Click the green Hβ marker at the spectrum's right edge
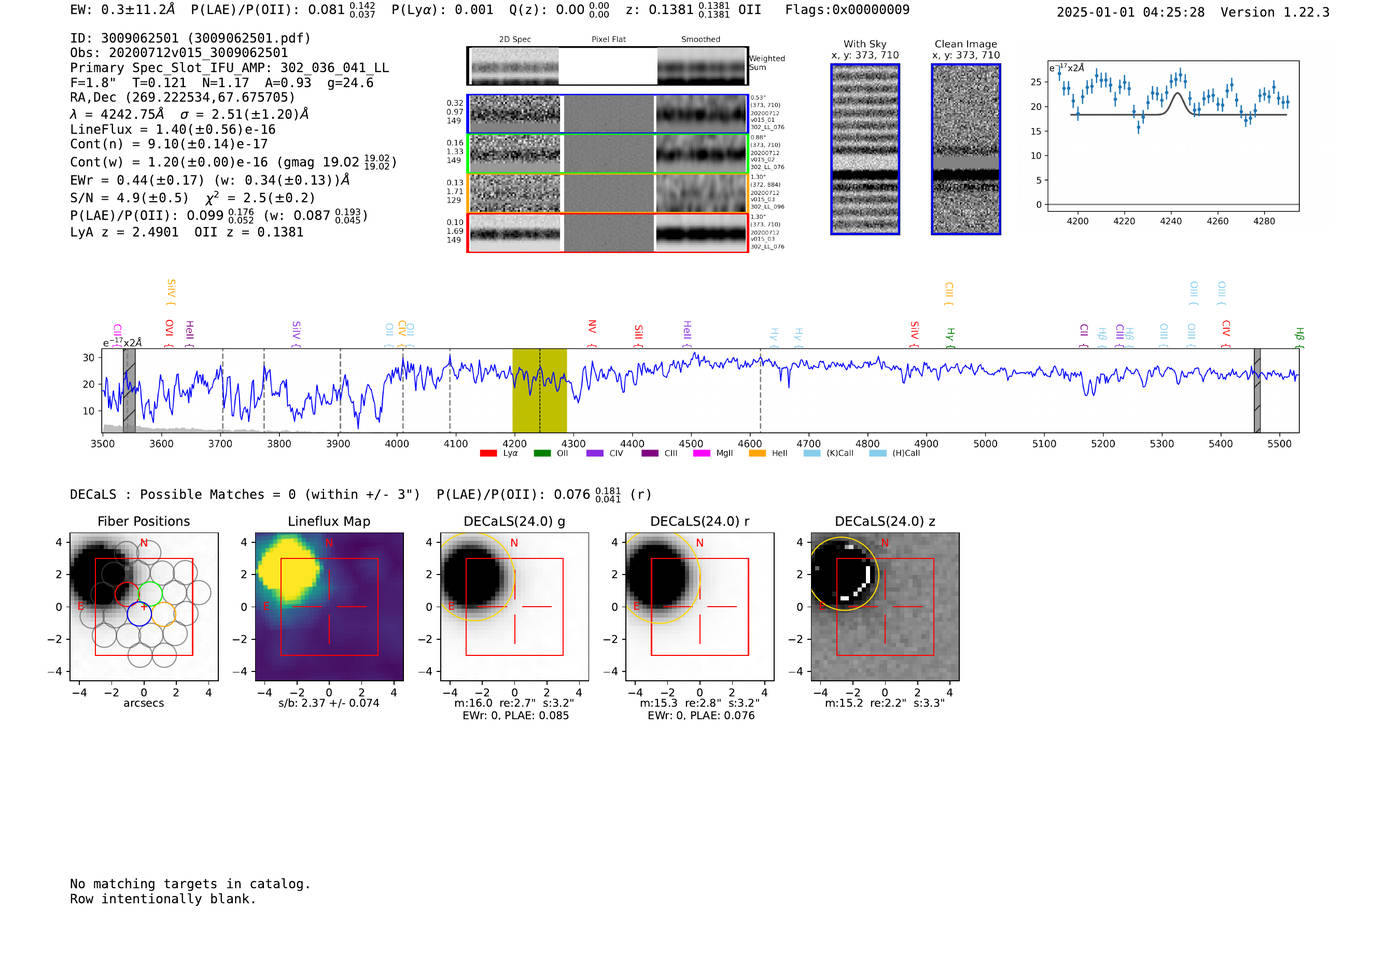1400x953 pixels. 1299,337
